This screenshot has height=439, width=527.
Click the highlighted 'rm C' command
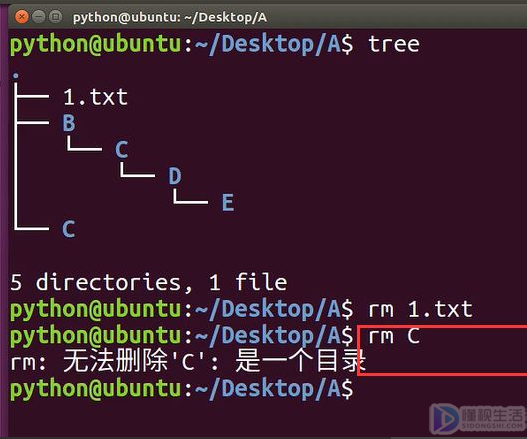[394, 336]
